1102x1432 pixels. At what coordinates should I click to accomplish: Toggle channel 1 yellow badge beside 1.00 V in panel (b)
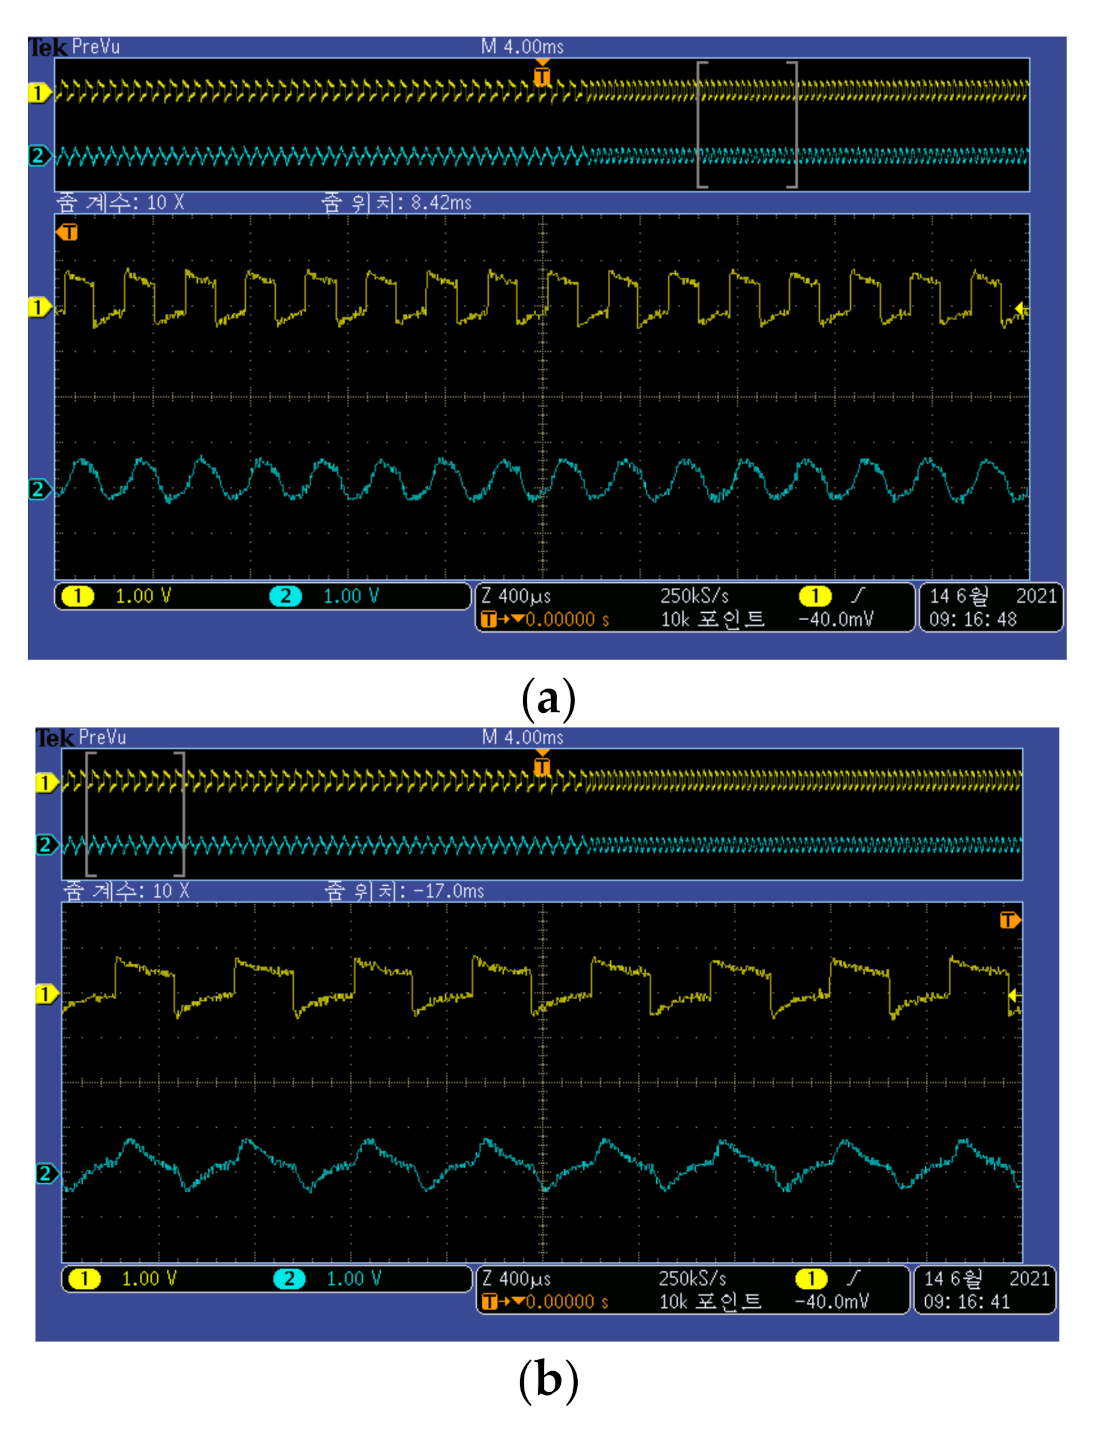point(85,1279)
